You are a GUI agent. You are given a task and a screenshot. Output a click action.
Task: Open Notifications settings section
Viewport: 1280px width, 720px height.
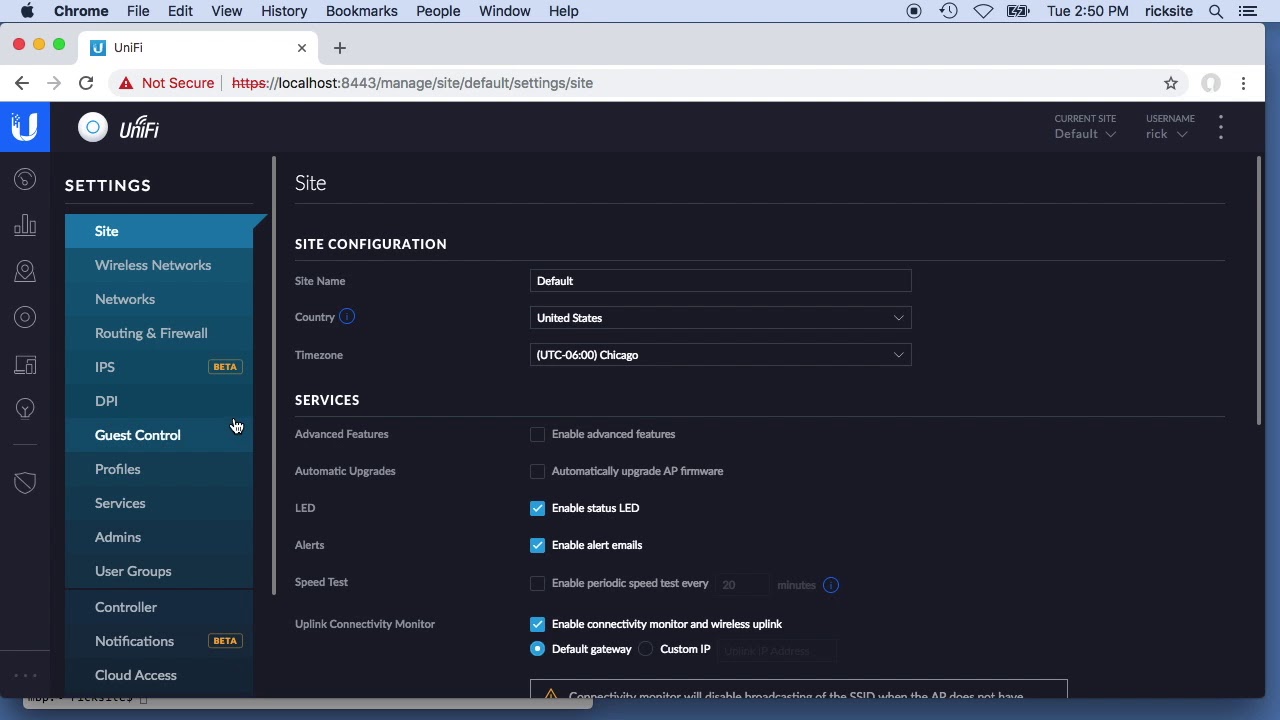160,641
